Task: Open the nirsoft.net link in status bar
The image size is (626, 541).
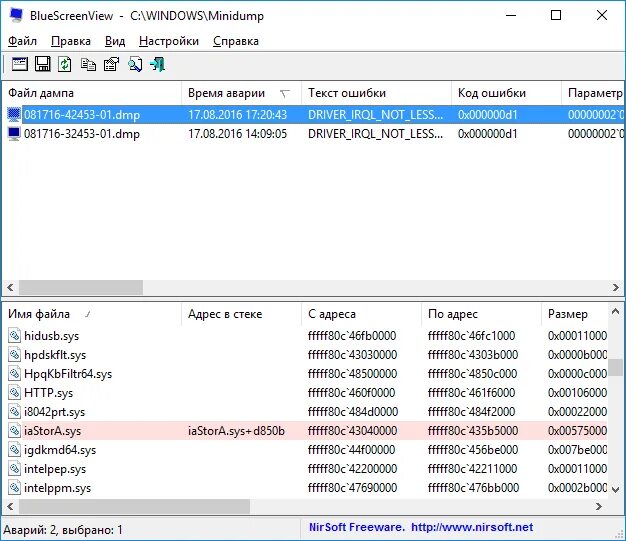Action: [x=472, y=527]
